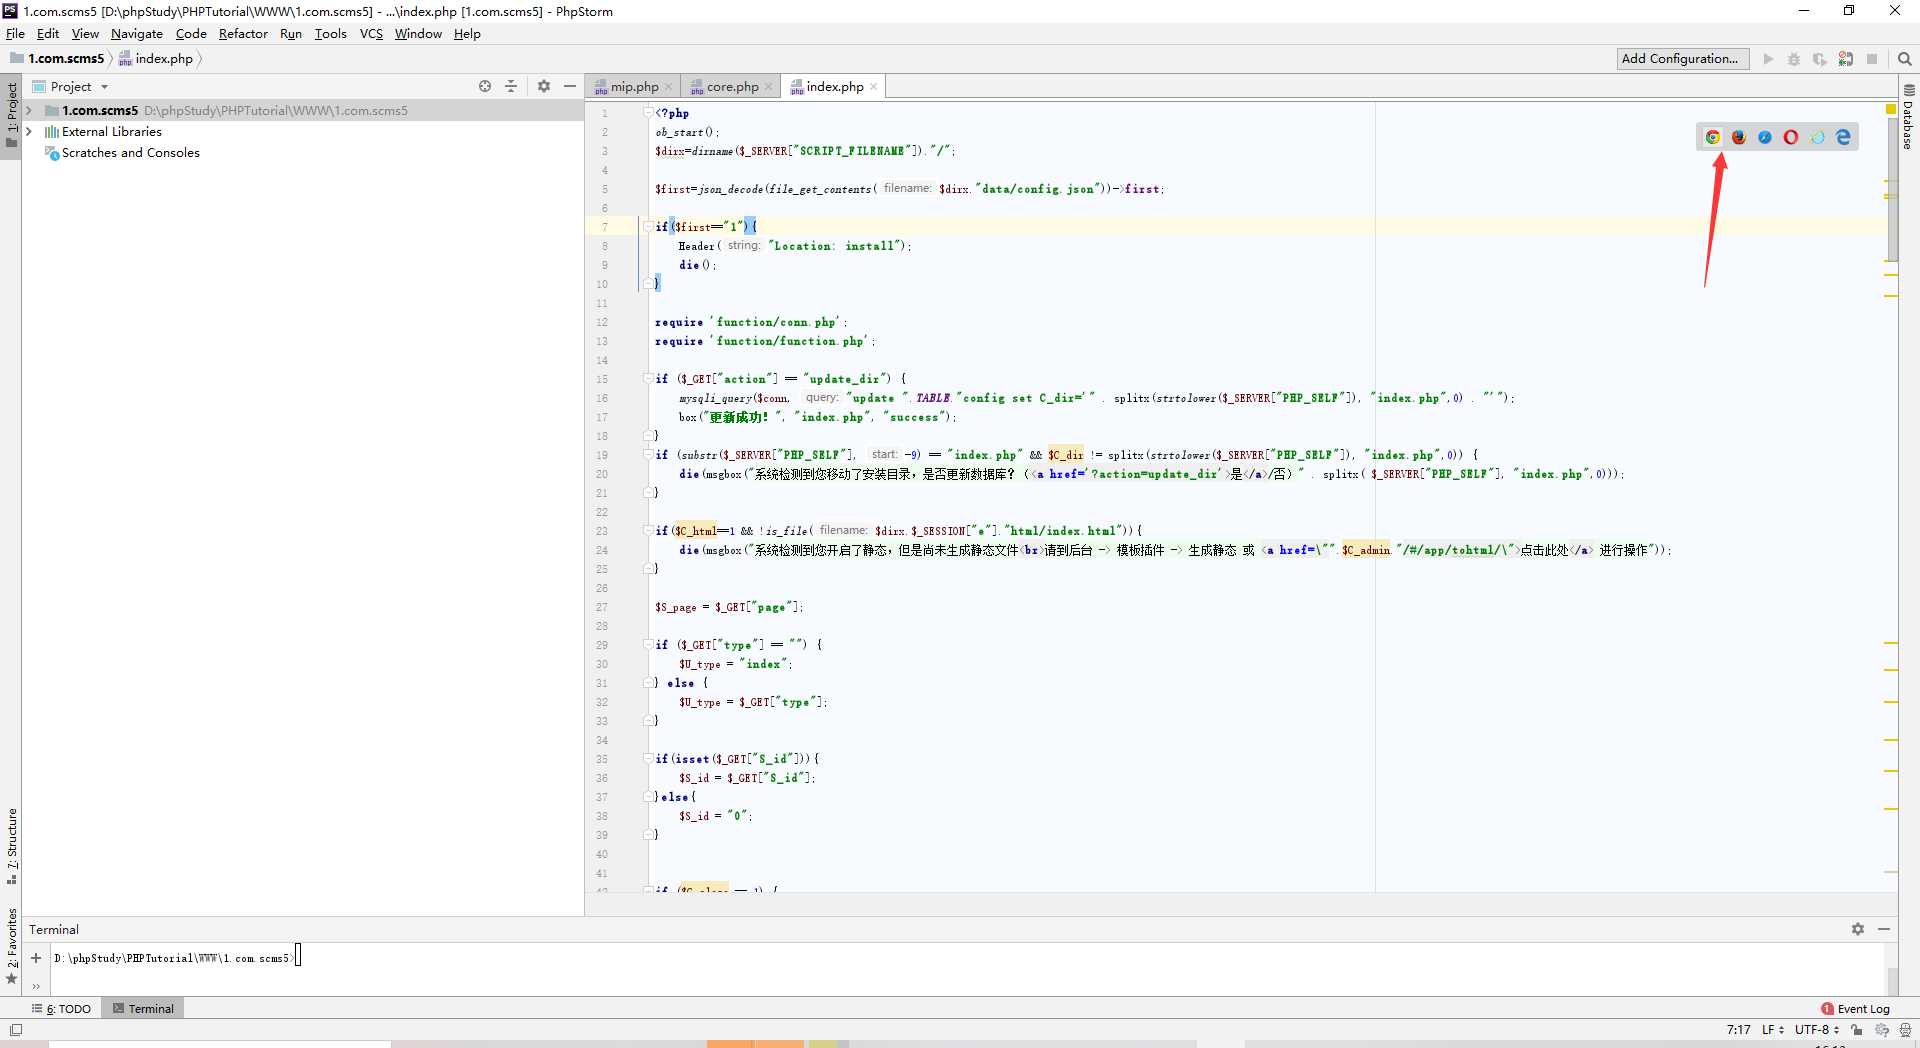The width and height of the screenshot is (1920, 1048).
Task: Click the Run (play) toolbar icon
Action: 1768,59
